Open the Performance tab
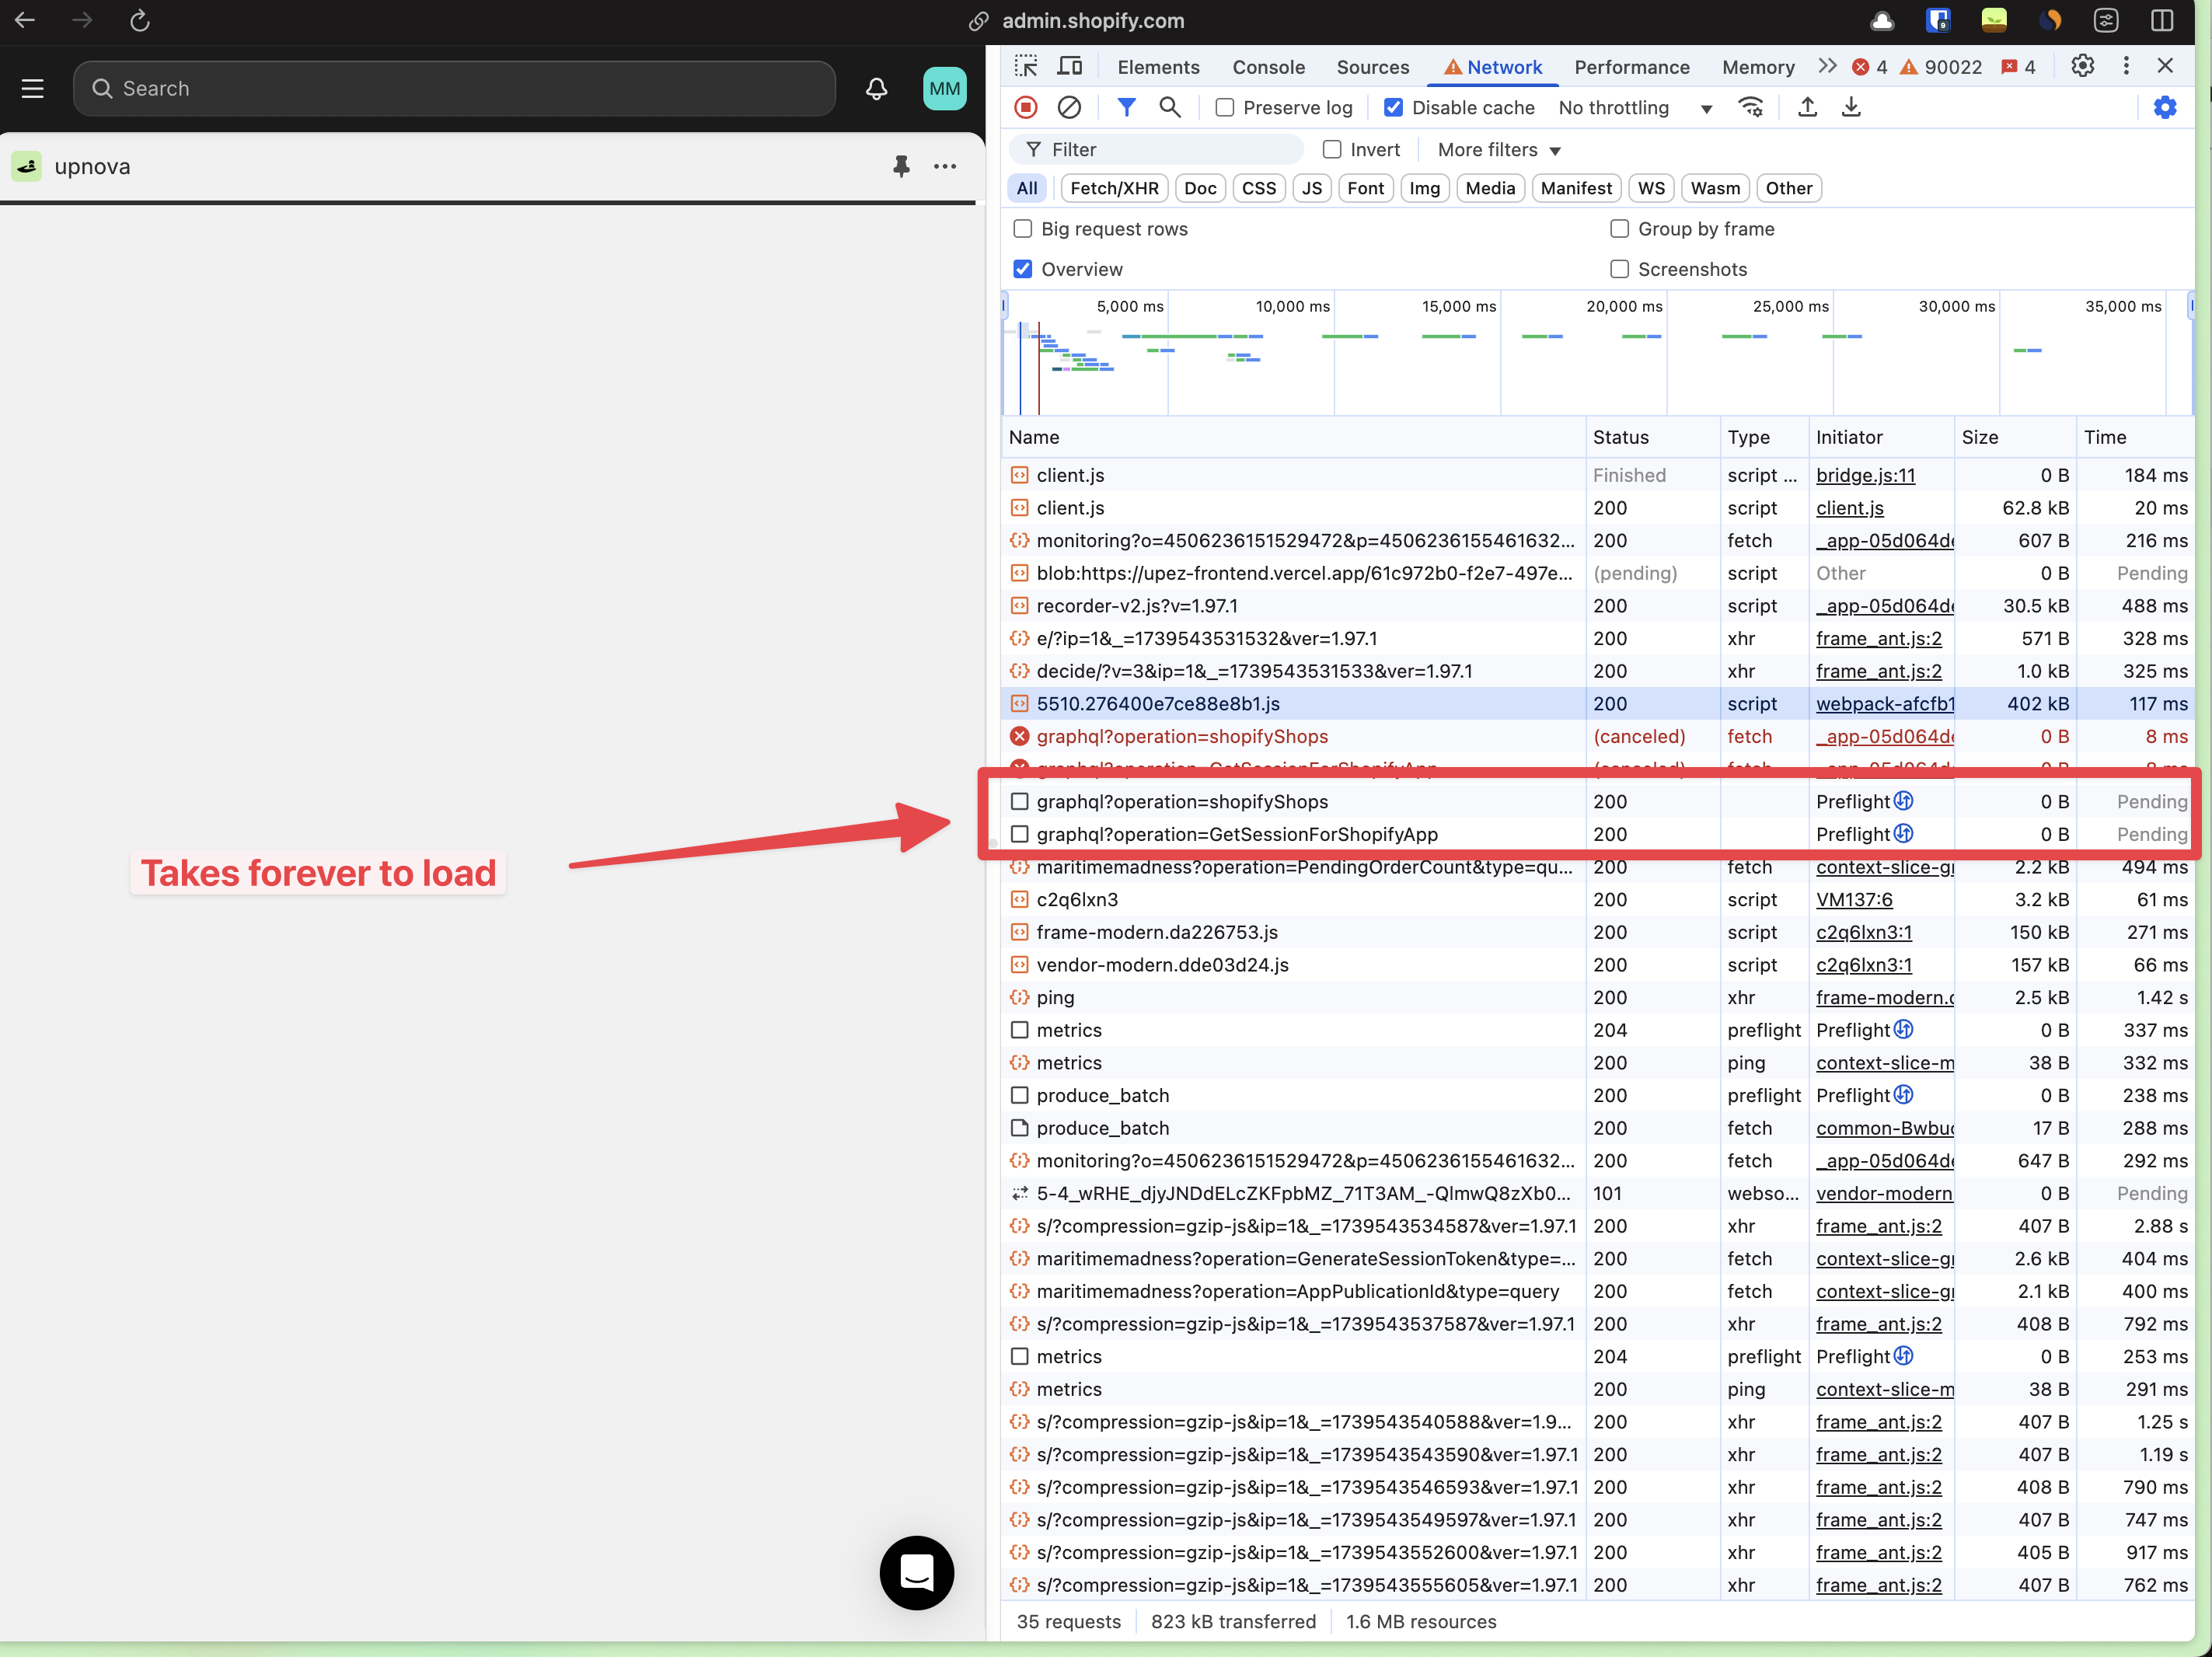This screenshot has height=1657, width=2212. tap(1631, 67)
